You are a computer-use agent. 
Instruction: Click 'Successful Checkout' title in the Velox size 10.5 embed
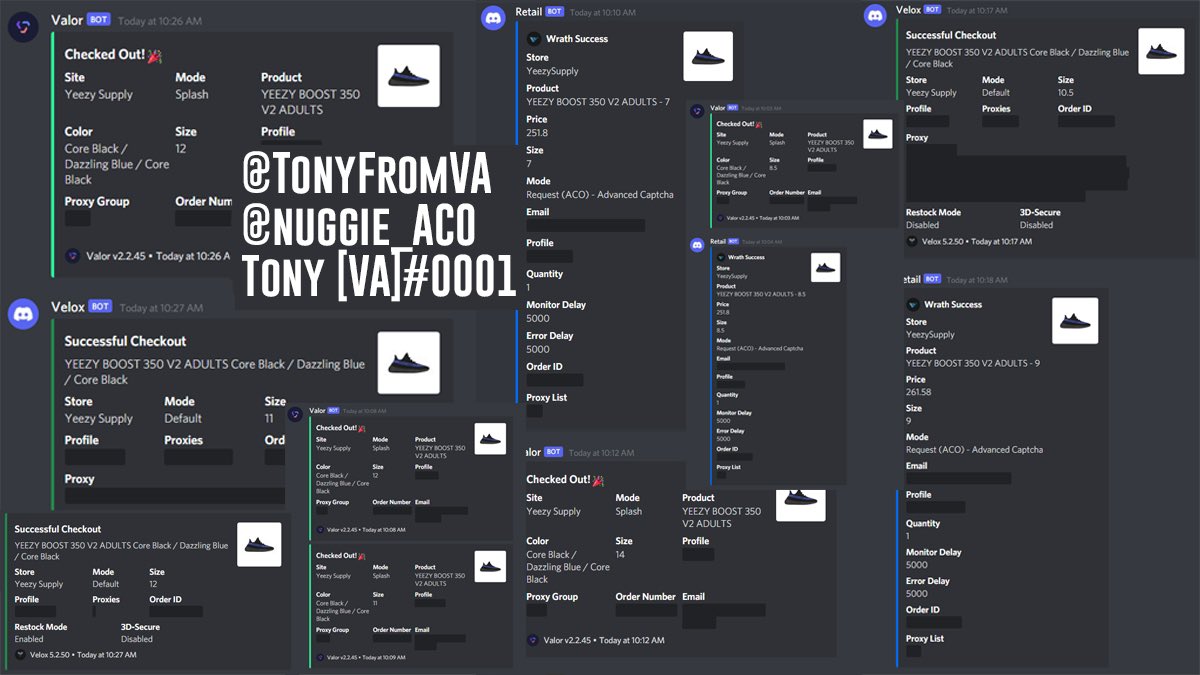pyautogui.click(x=951, y=35)
